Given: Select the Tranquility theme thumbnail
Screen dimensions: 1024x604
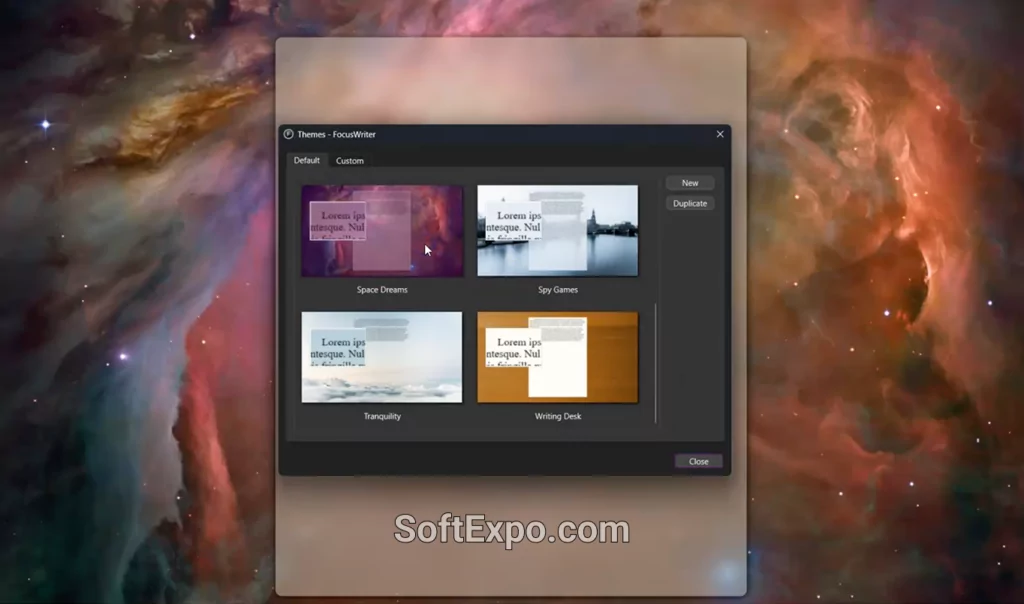Looking at the screenshot, I should pyautogui.click(x=381, y=357).
